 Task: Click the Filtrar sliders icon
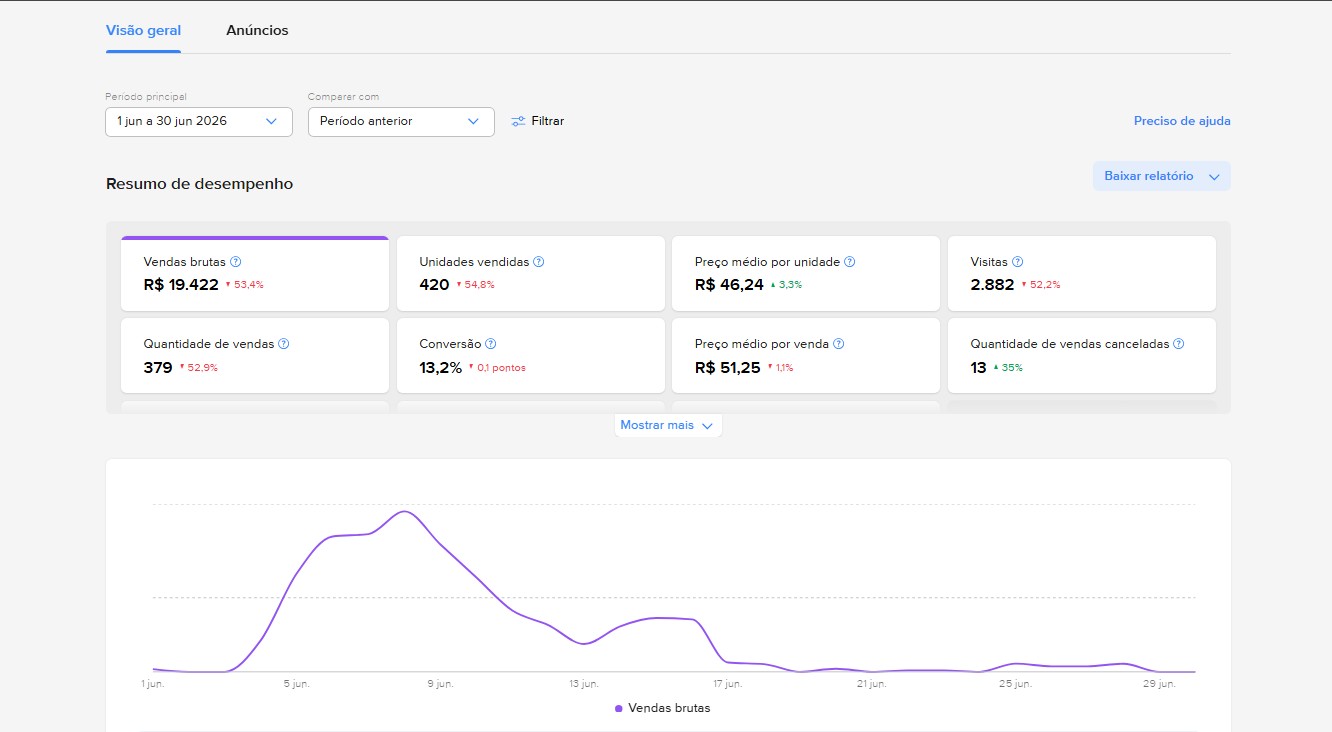pyautogui.click(x=518, y=121)
